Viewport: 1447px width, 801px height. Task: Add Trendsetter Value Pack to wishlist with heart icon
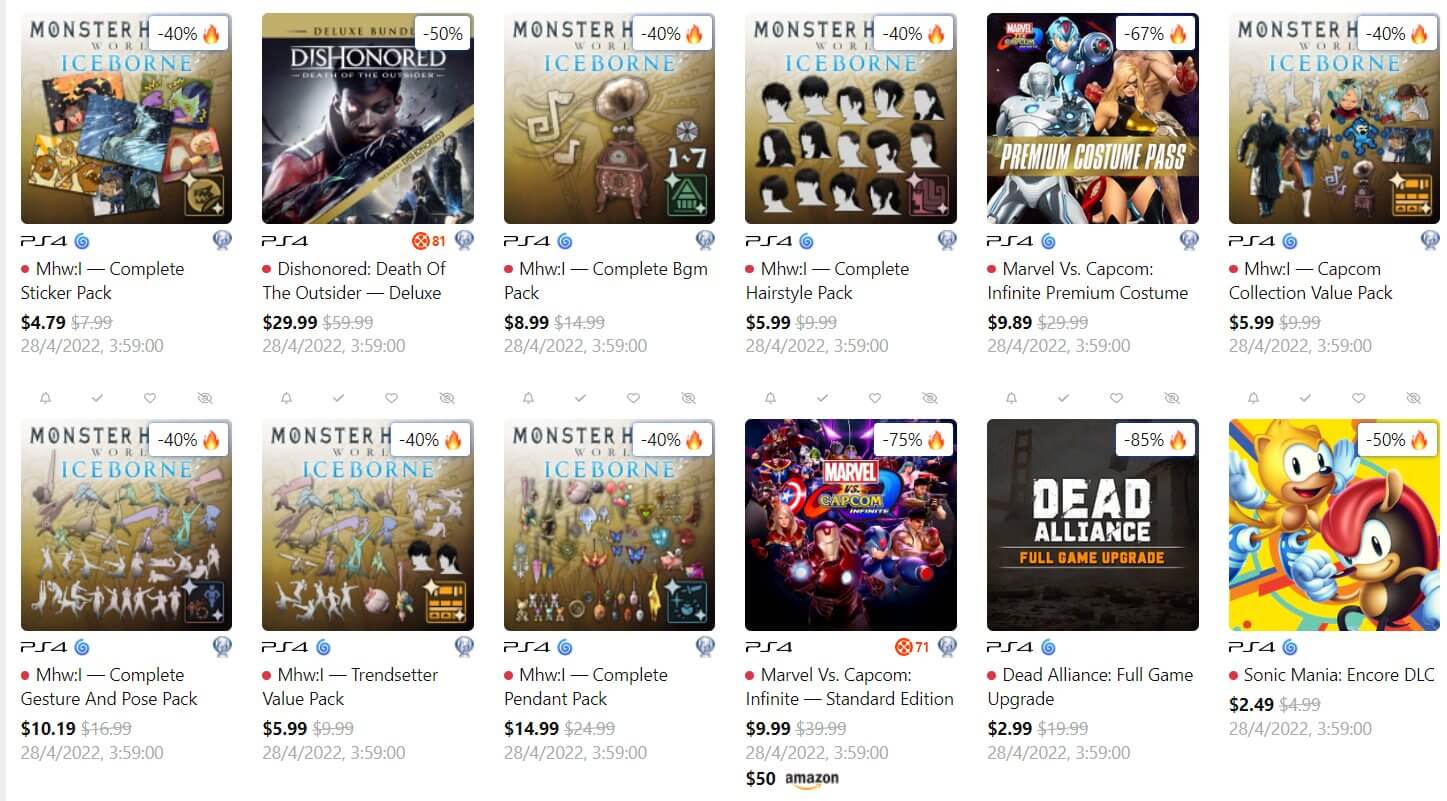point(391,398)
